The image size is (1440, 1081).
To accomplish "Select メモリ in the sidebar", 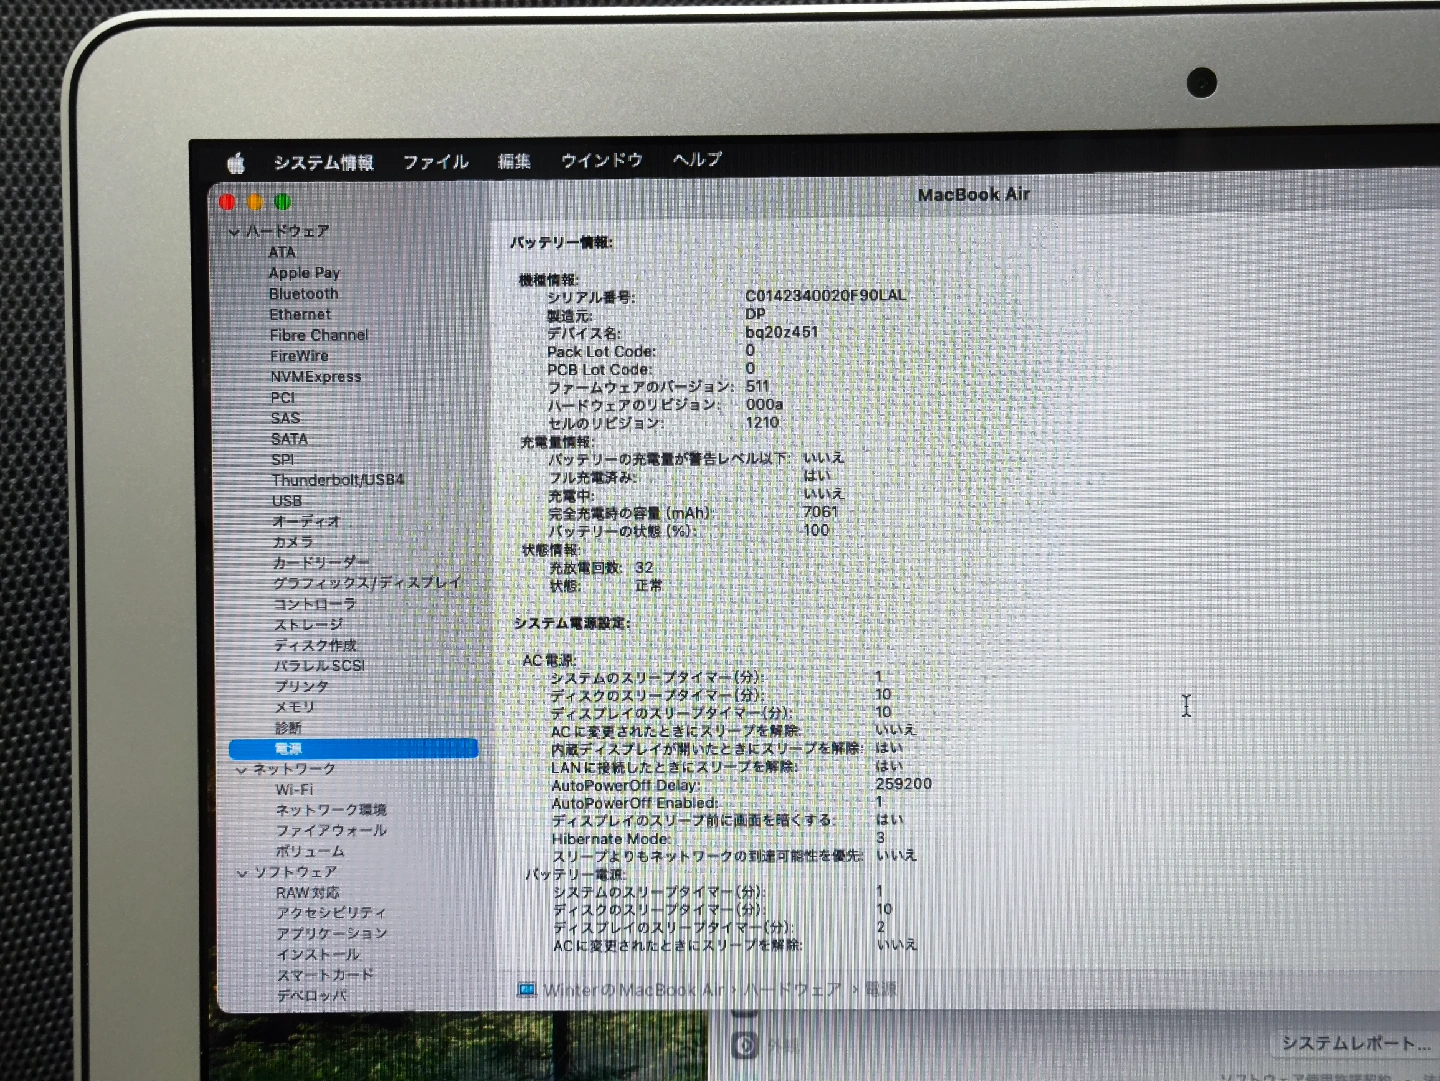I will pyautogui.click(x=294, y=707).
